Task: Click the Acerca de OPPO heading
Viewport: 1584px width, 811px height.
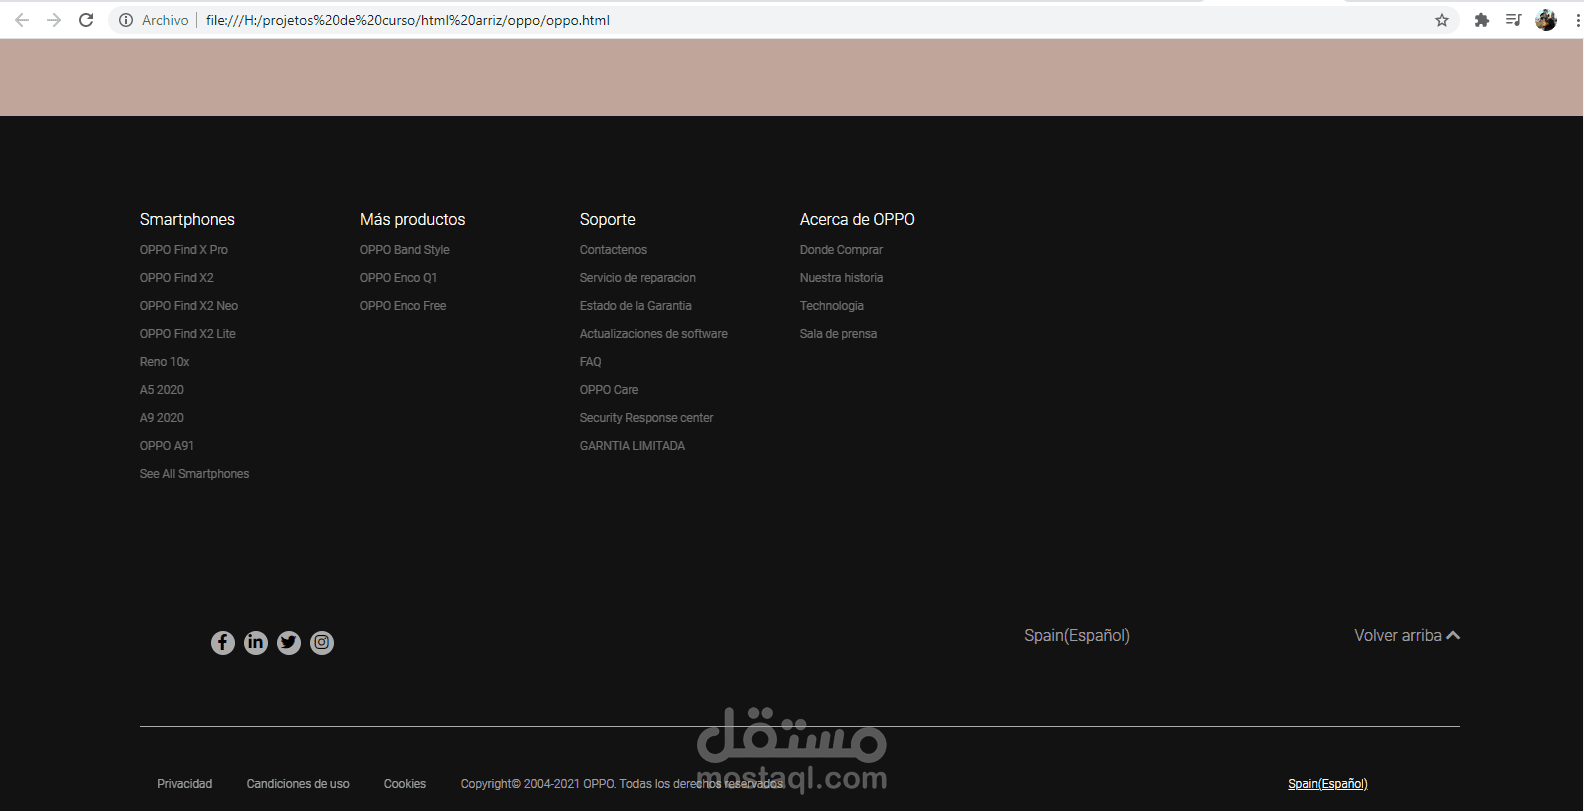Action: pos(858,220)
